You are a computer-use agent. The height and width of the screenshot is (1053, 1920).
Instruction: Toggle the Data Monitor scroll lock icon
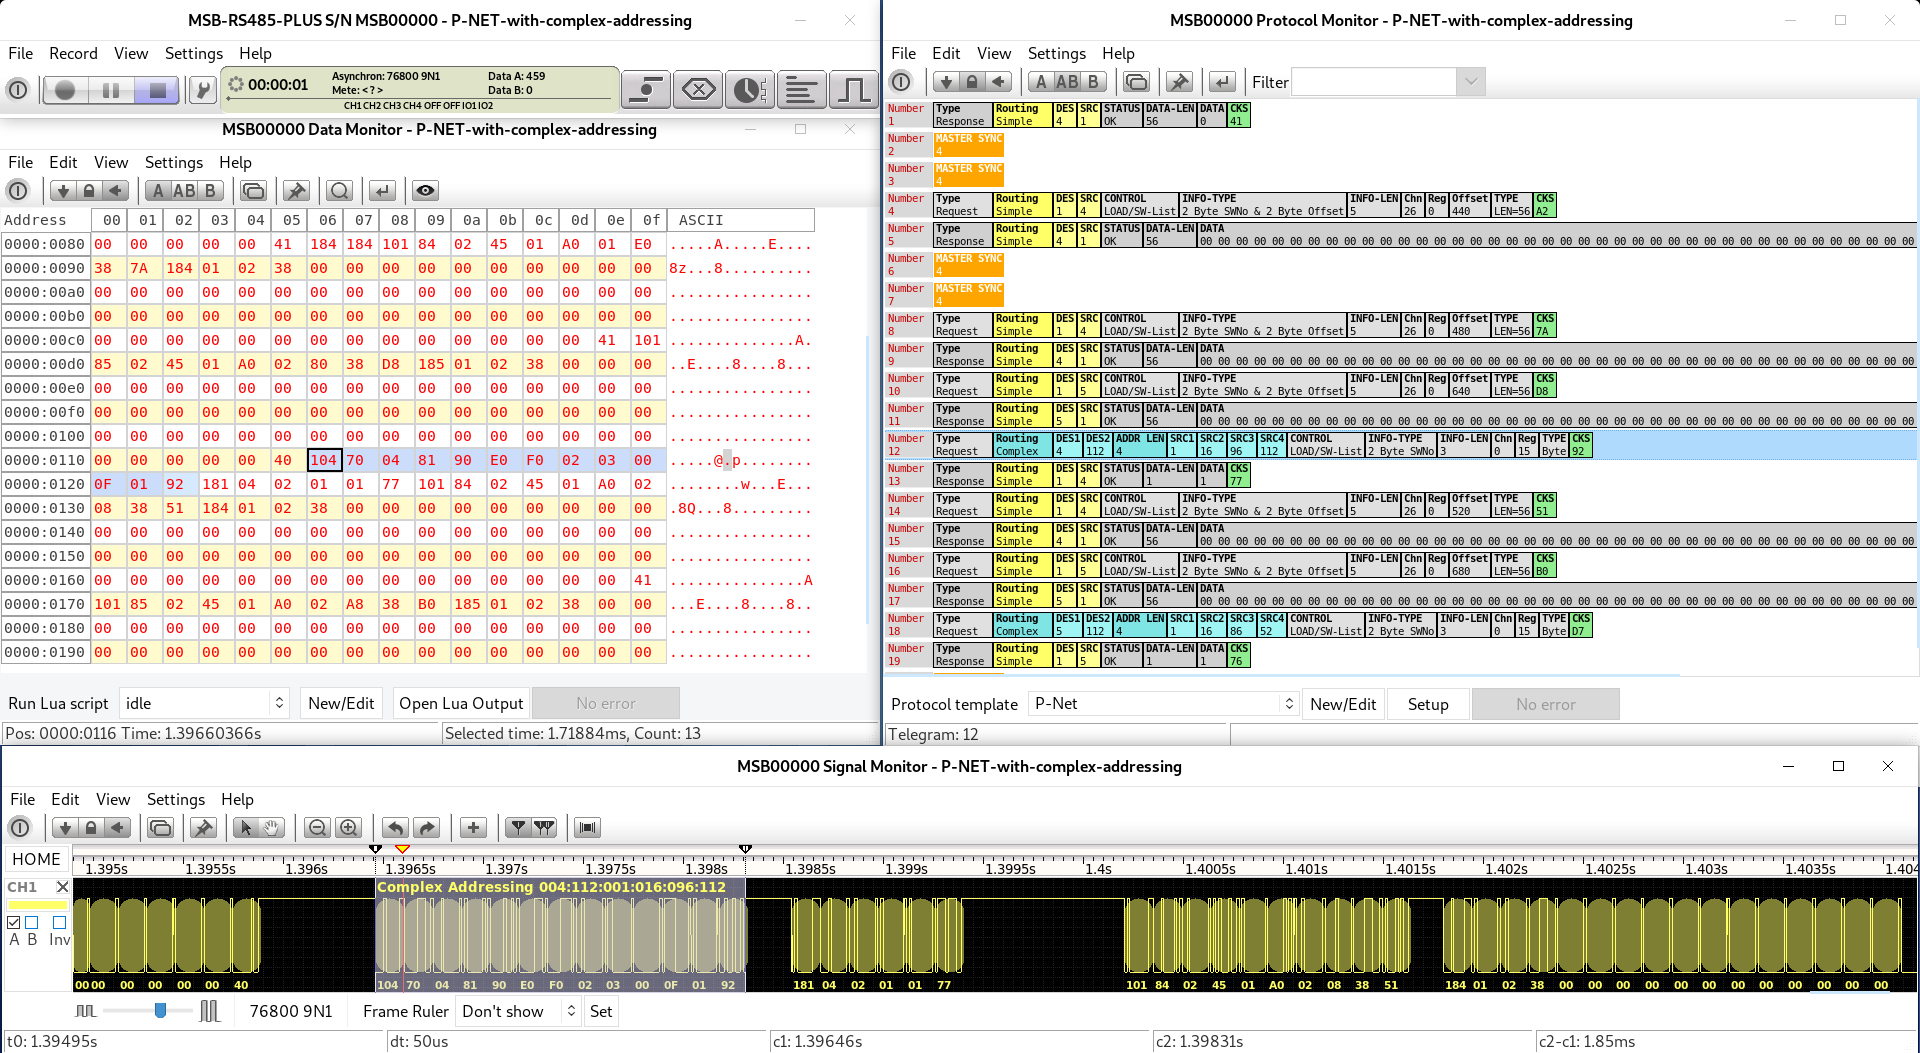[89, 191]
